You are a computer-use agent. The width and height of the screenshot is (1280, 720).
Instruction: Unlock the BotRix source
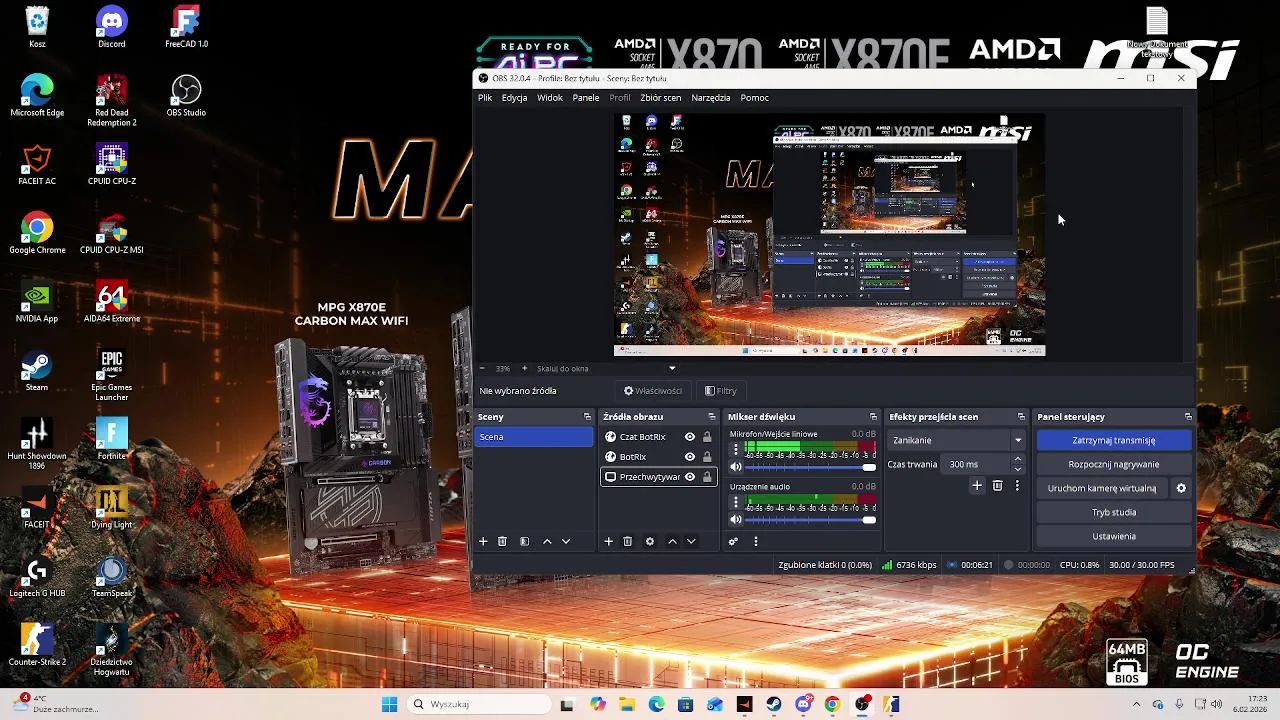pos(707,457)
